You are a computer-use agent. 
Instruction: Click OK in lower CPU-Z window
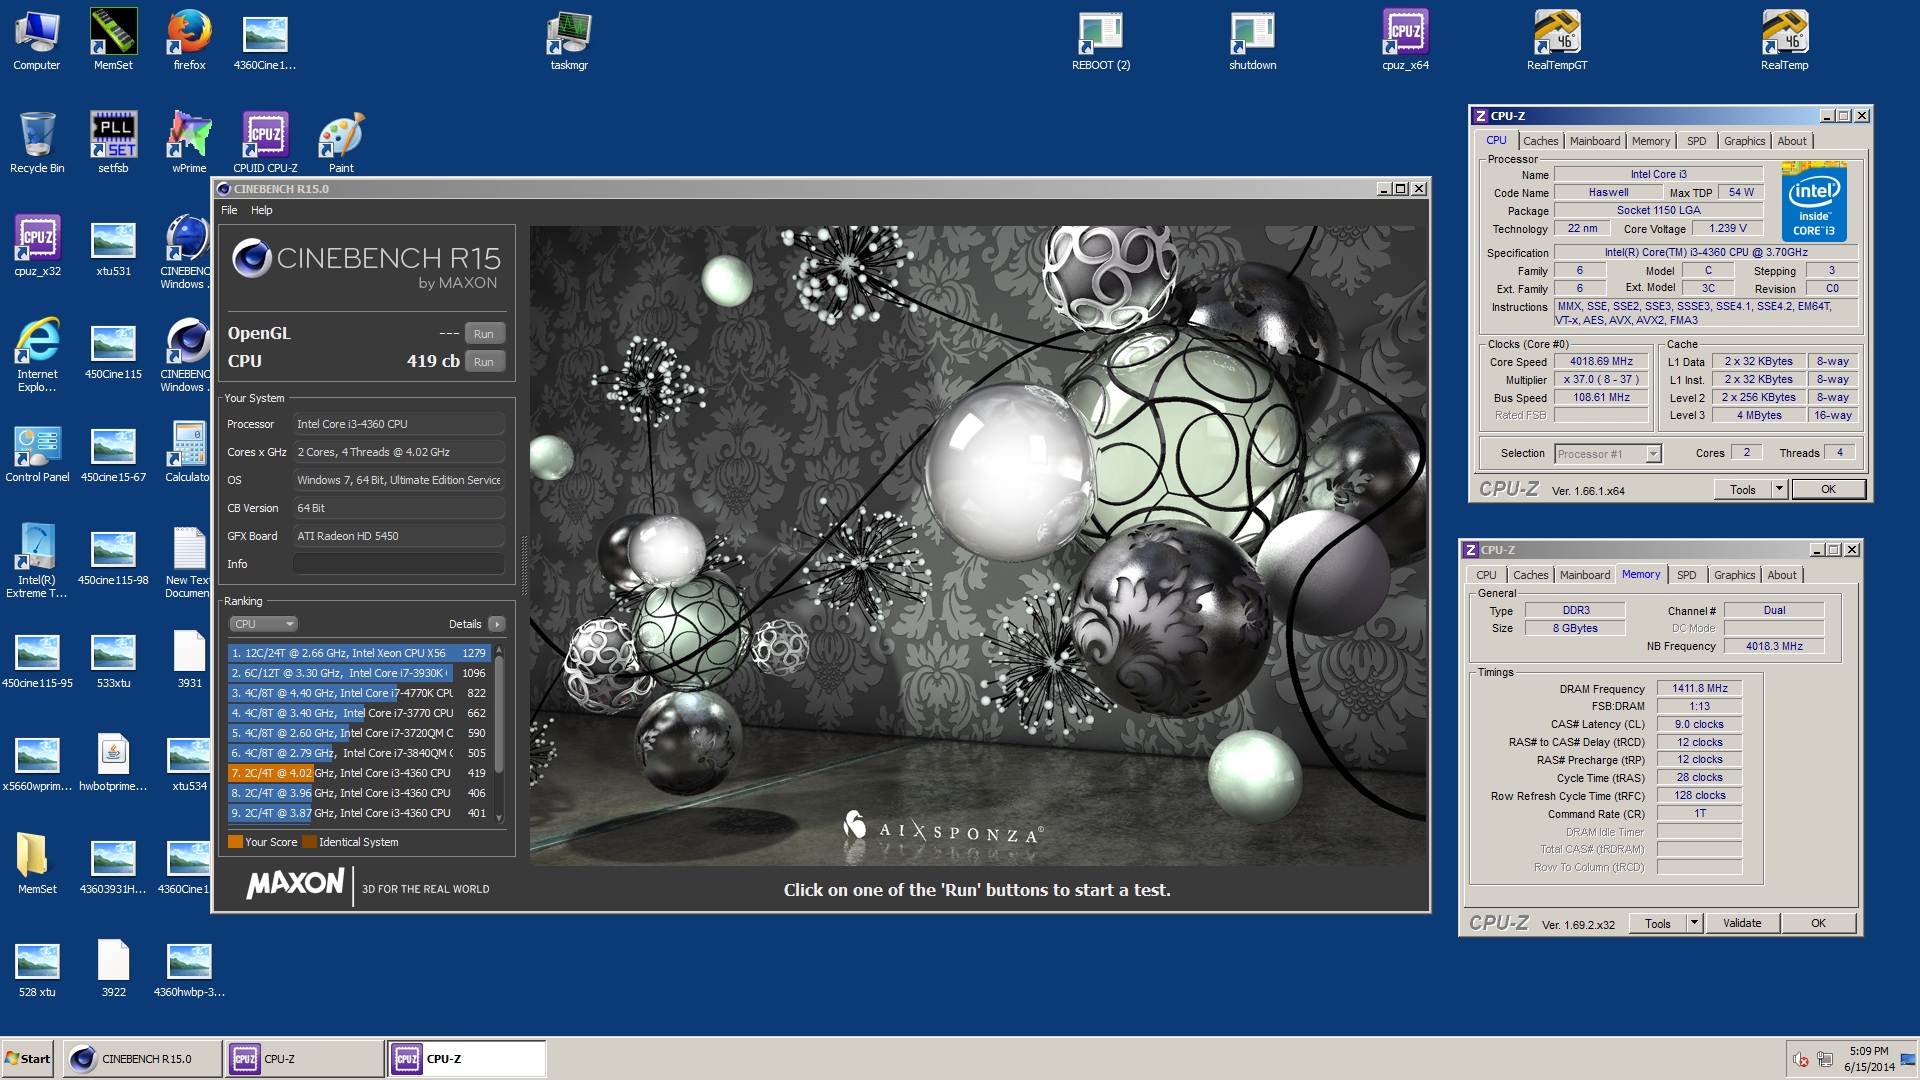pyautogui.click(x=1818, y=923)
